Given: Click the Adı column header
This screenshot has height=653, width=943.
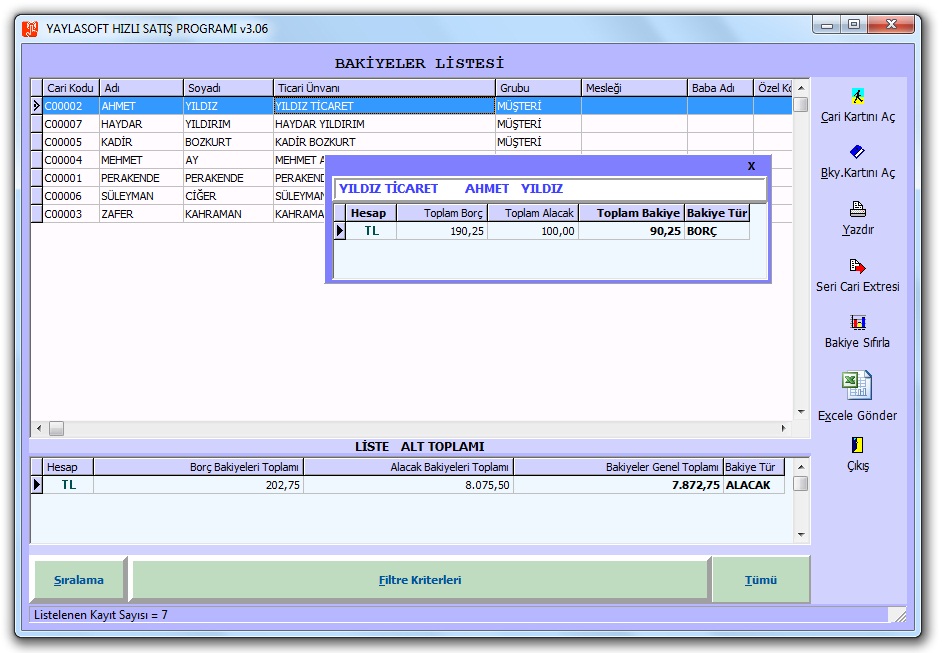Looking at the screenshot, I should click(x=141, y=88).
